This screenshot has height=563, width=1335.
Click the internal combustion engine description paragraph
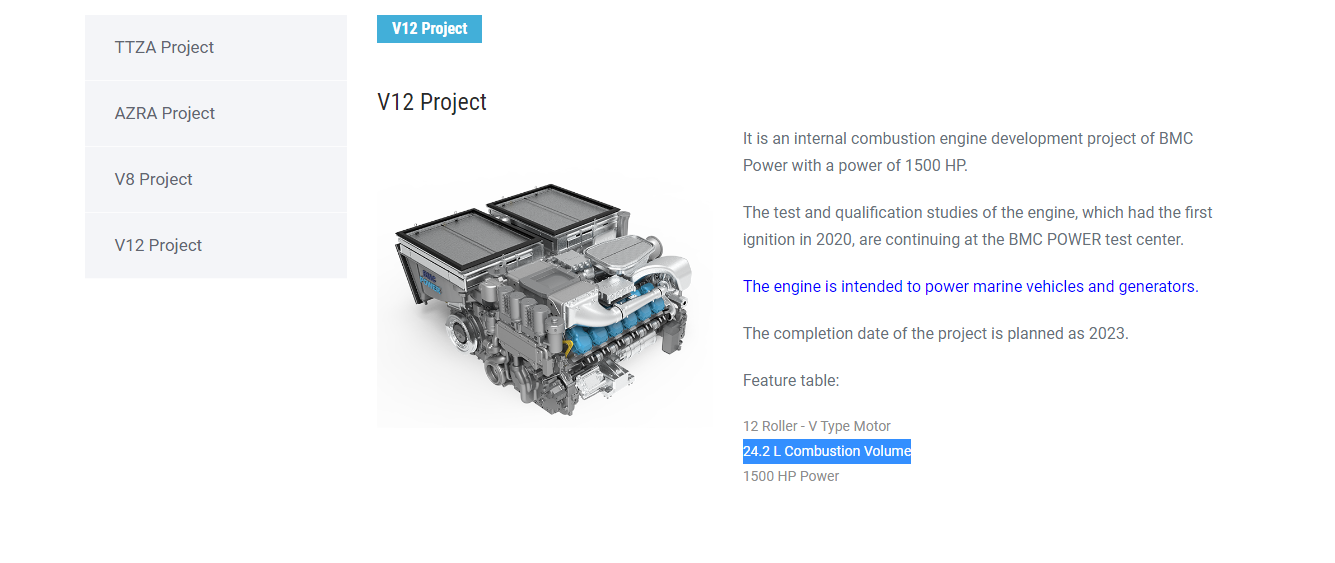(x=967, y=152)
